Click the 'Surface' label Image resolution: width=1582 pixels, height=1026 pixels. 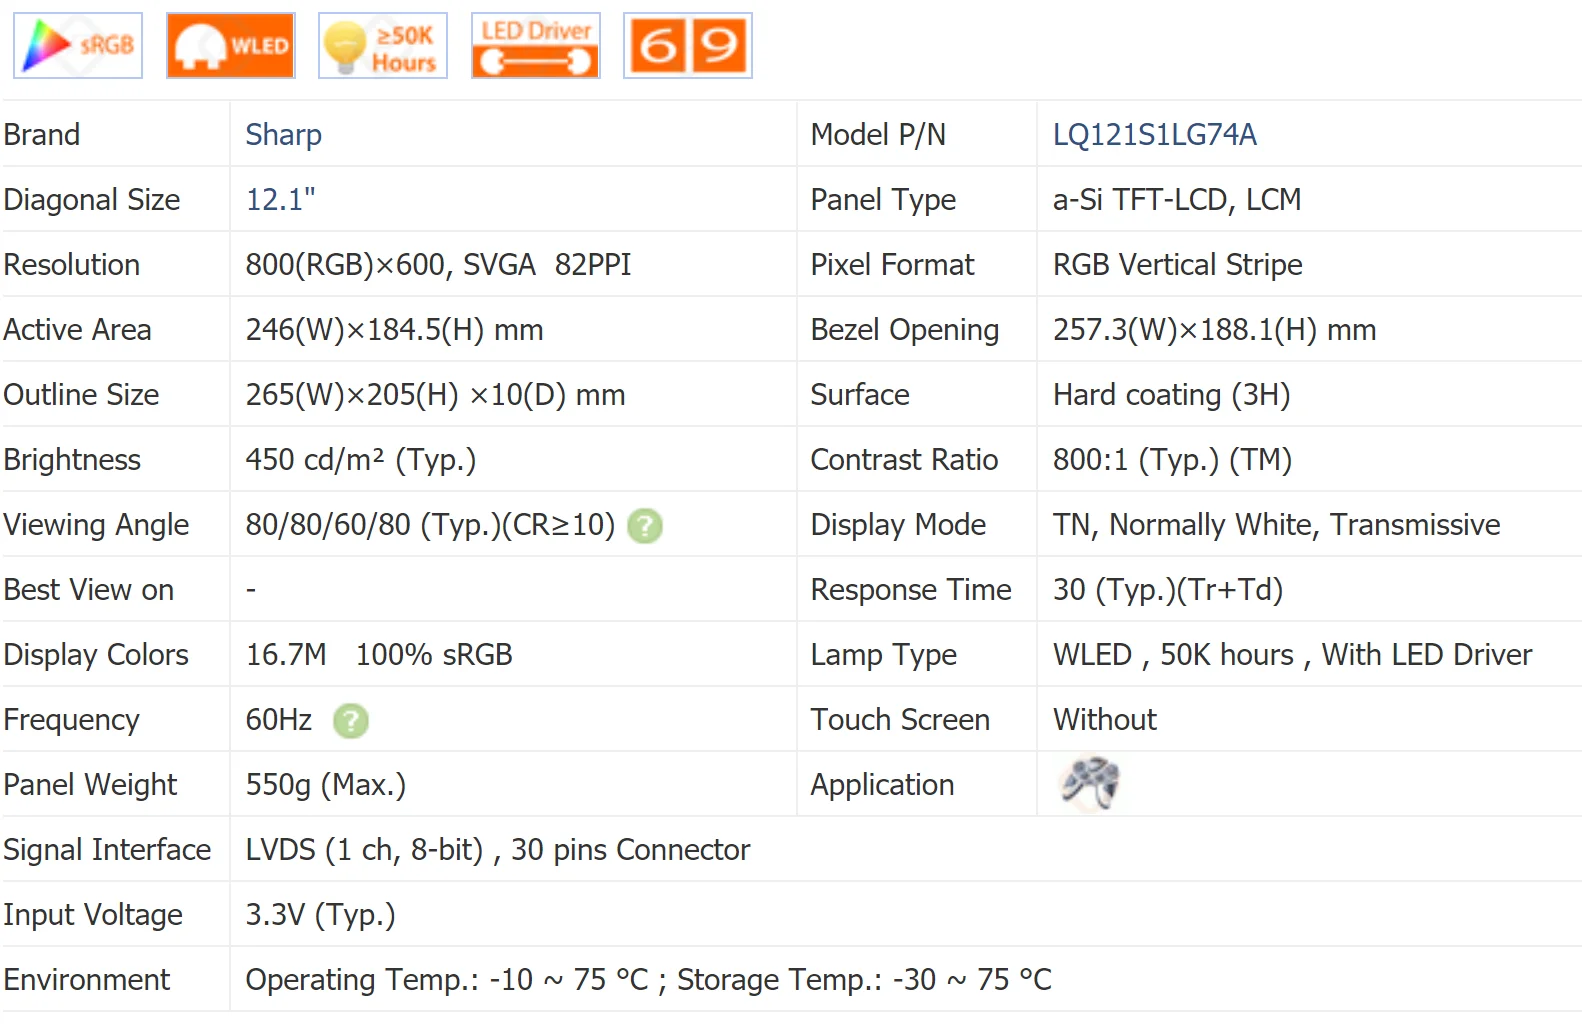point(861,395)
